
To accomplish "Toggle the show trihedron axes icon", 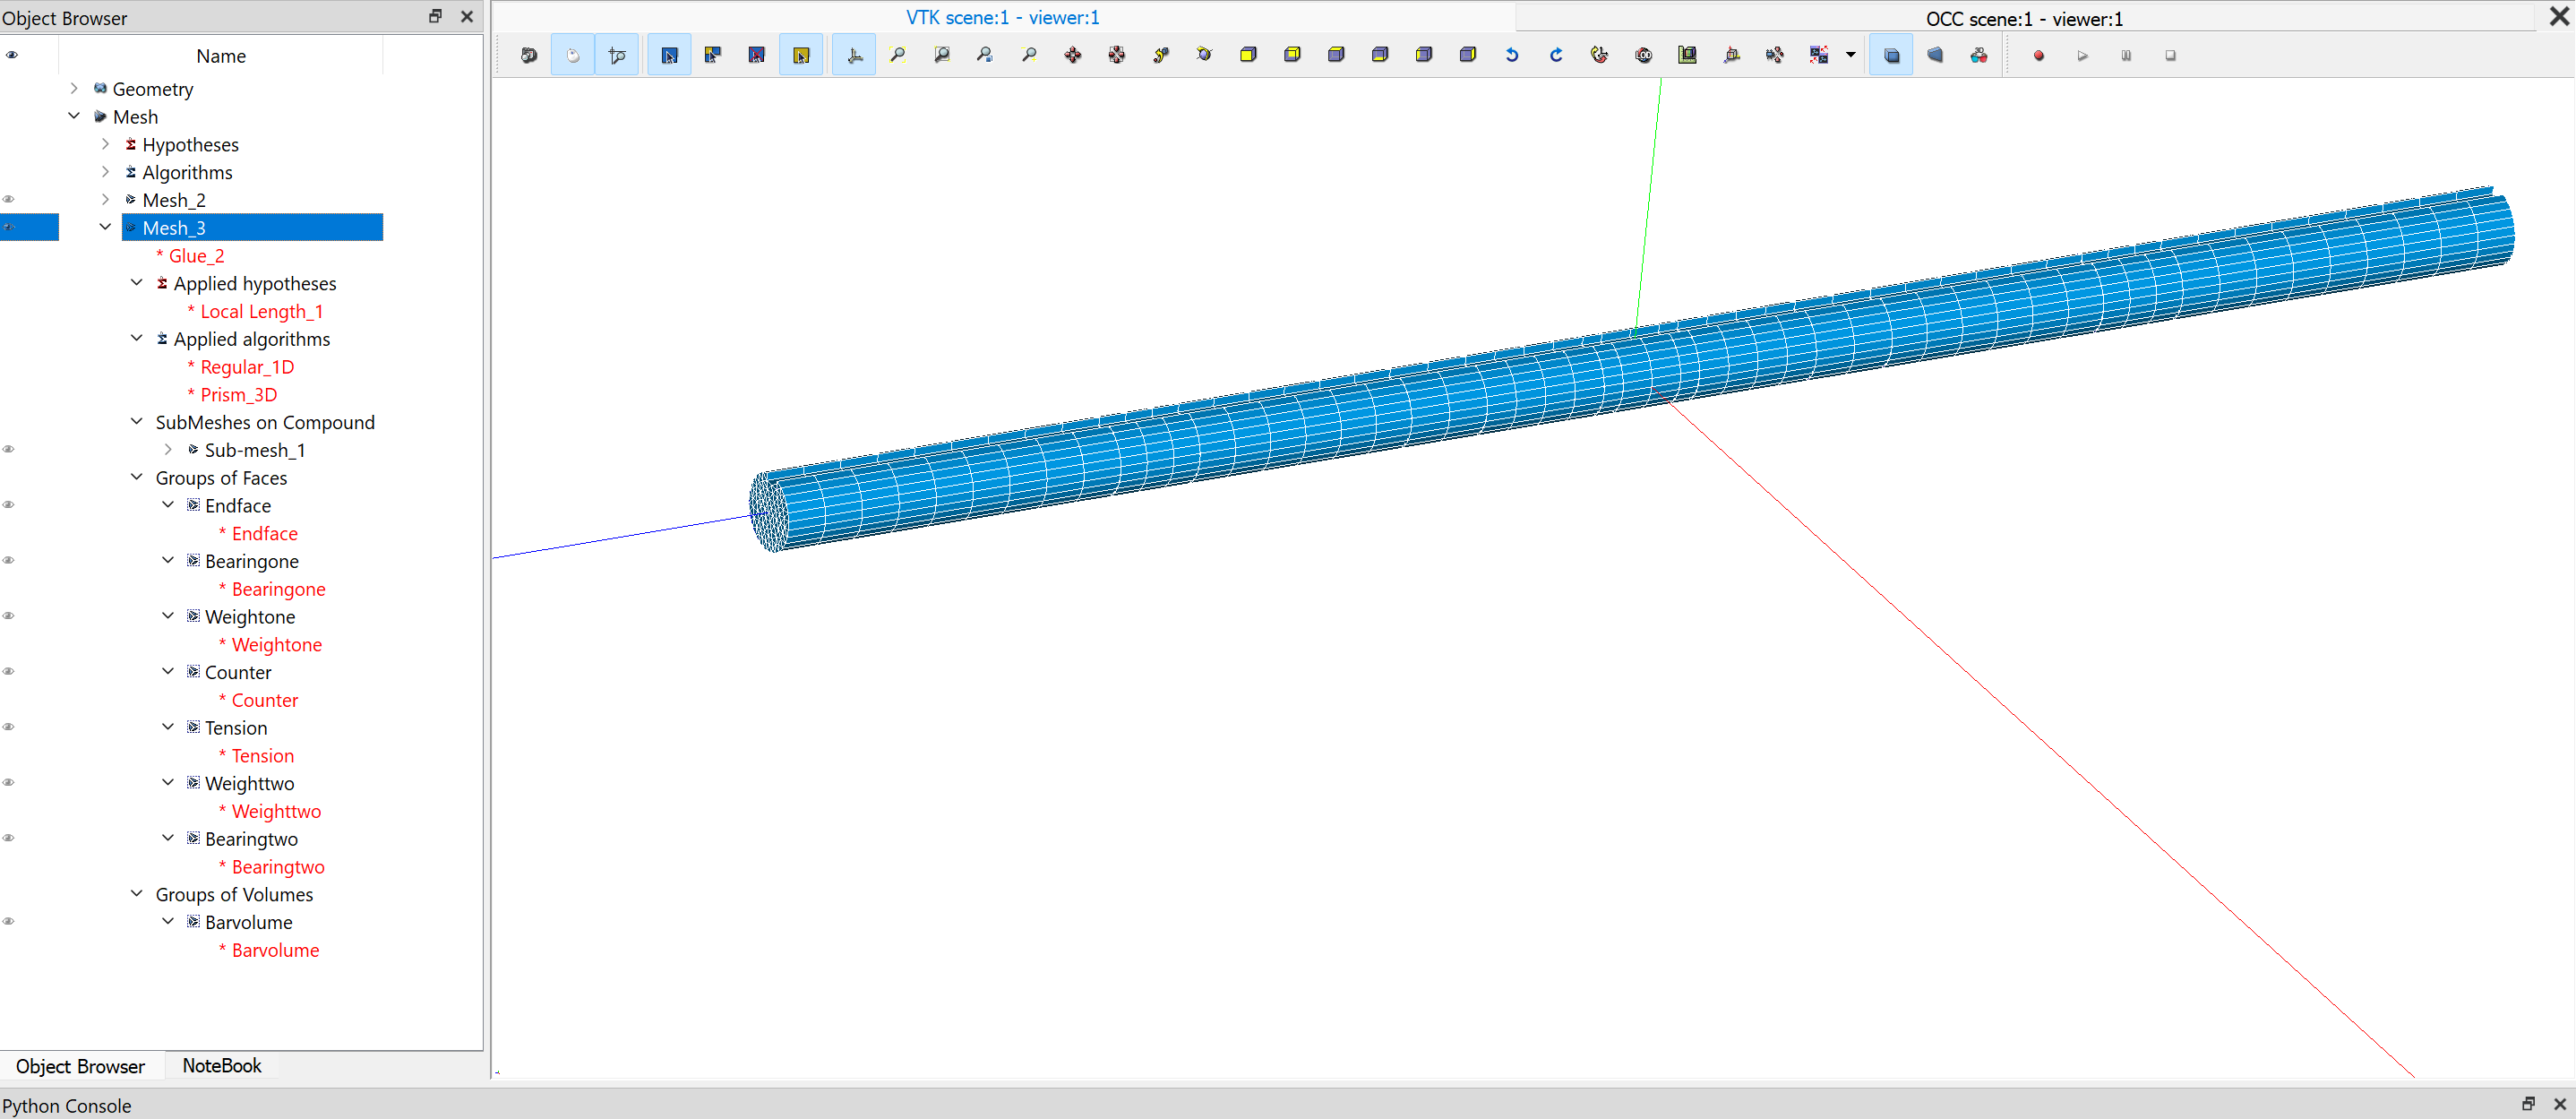I will [854, 56].
